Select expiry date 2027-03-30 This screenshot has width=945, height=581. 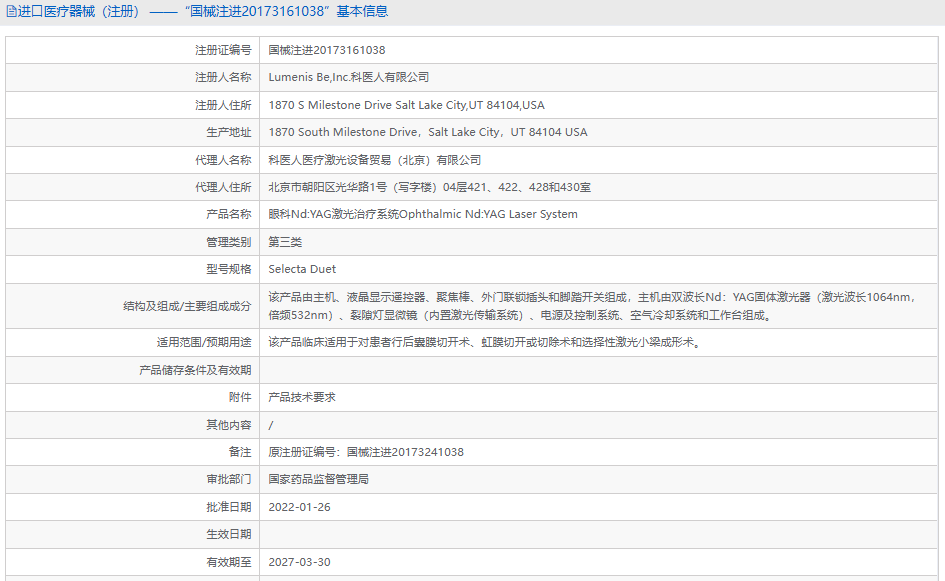coord(300,562)
